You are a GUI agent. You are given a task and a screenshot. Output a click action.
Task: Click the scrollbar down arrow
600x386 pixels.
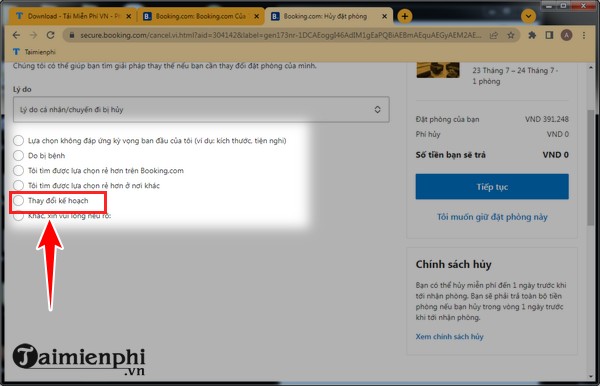pos(591,376)
